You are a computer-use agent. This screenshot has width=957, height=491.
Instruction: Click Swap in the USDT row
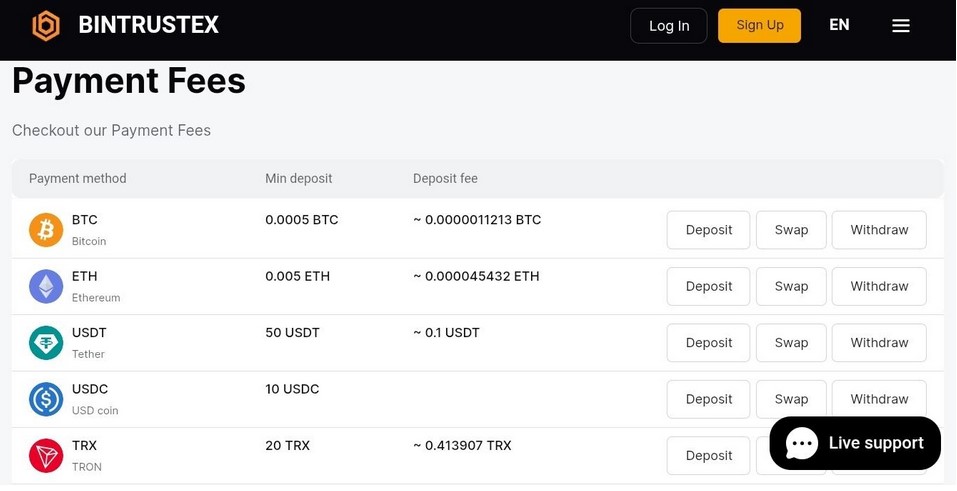(x=791, y=343)
